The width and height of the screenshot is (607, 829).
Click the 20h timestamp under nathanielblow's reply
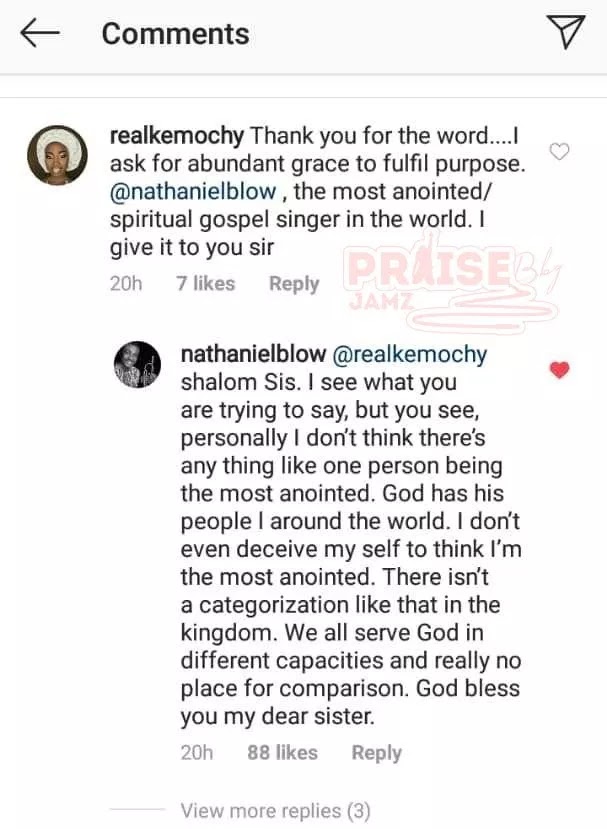[x=197, y=753]
